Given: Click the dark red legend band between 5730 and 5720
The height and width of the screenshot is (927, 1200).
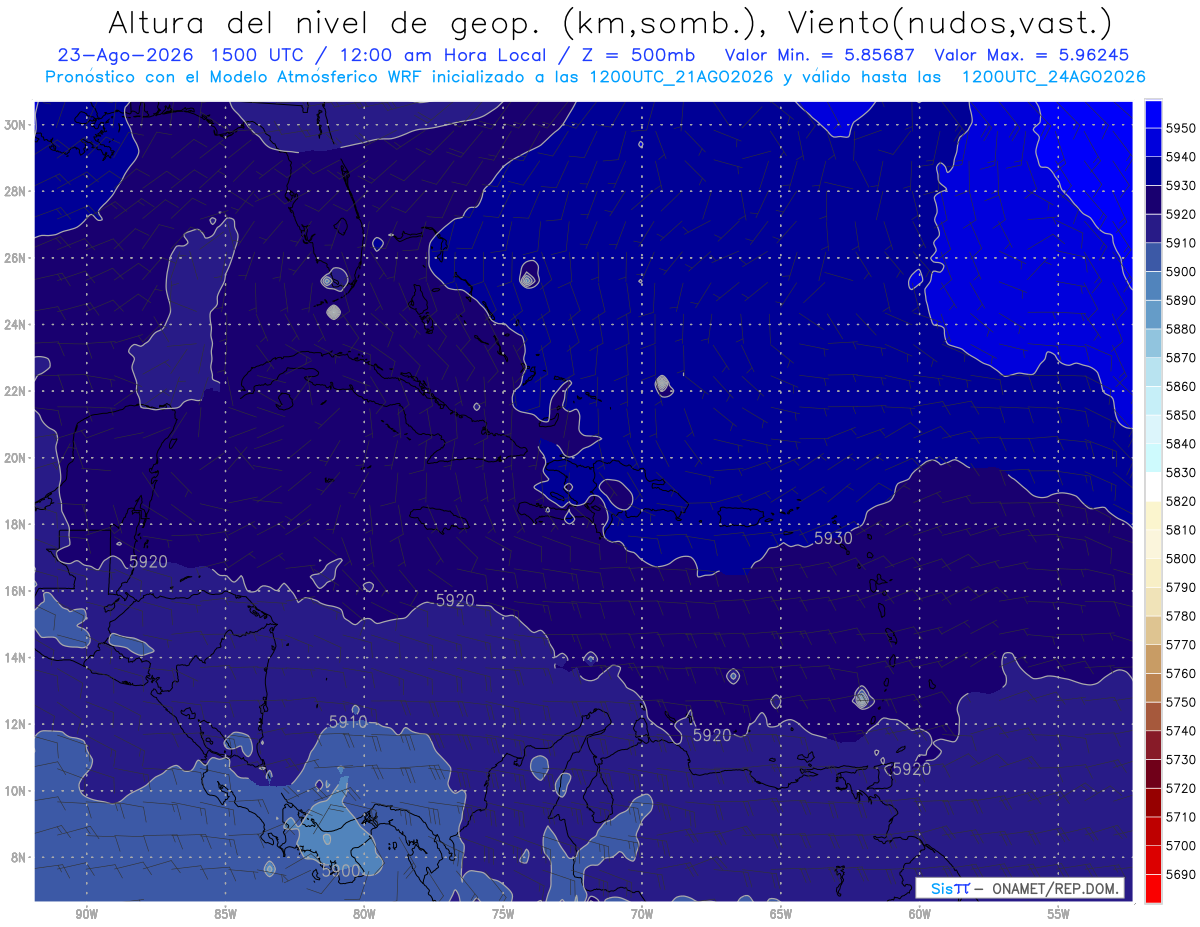Looking at the screenshot, I should point(1153,773).
